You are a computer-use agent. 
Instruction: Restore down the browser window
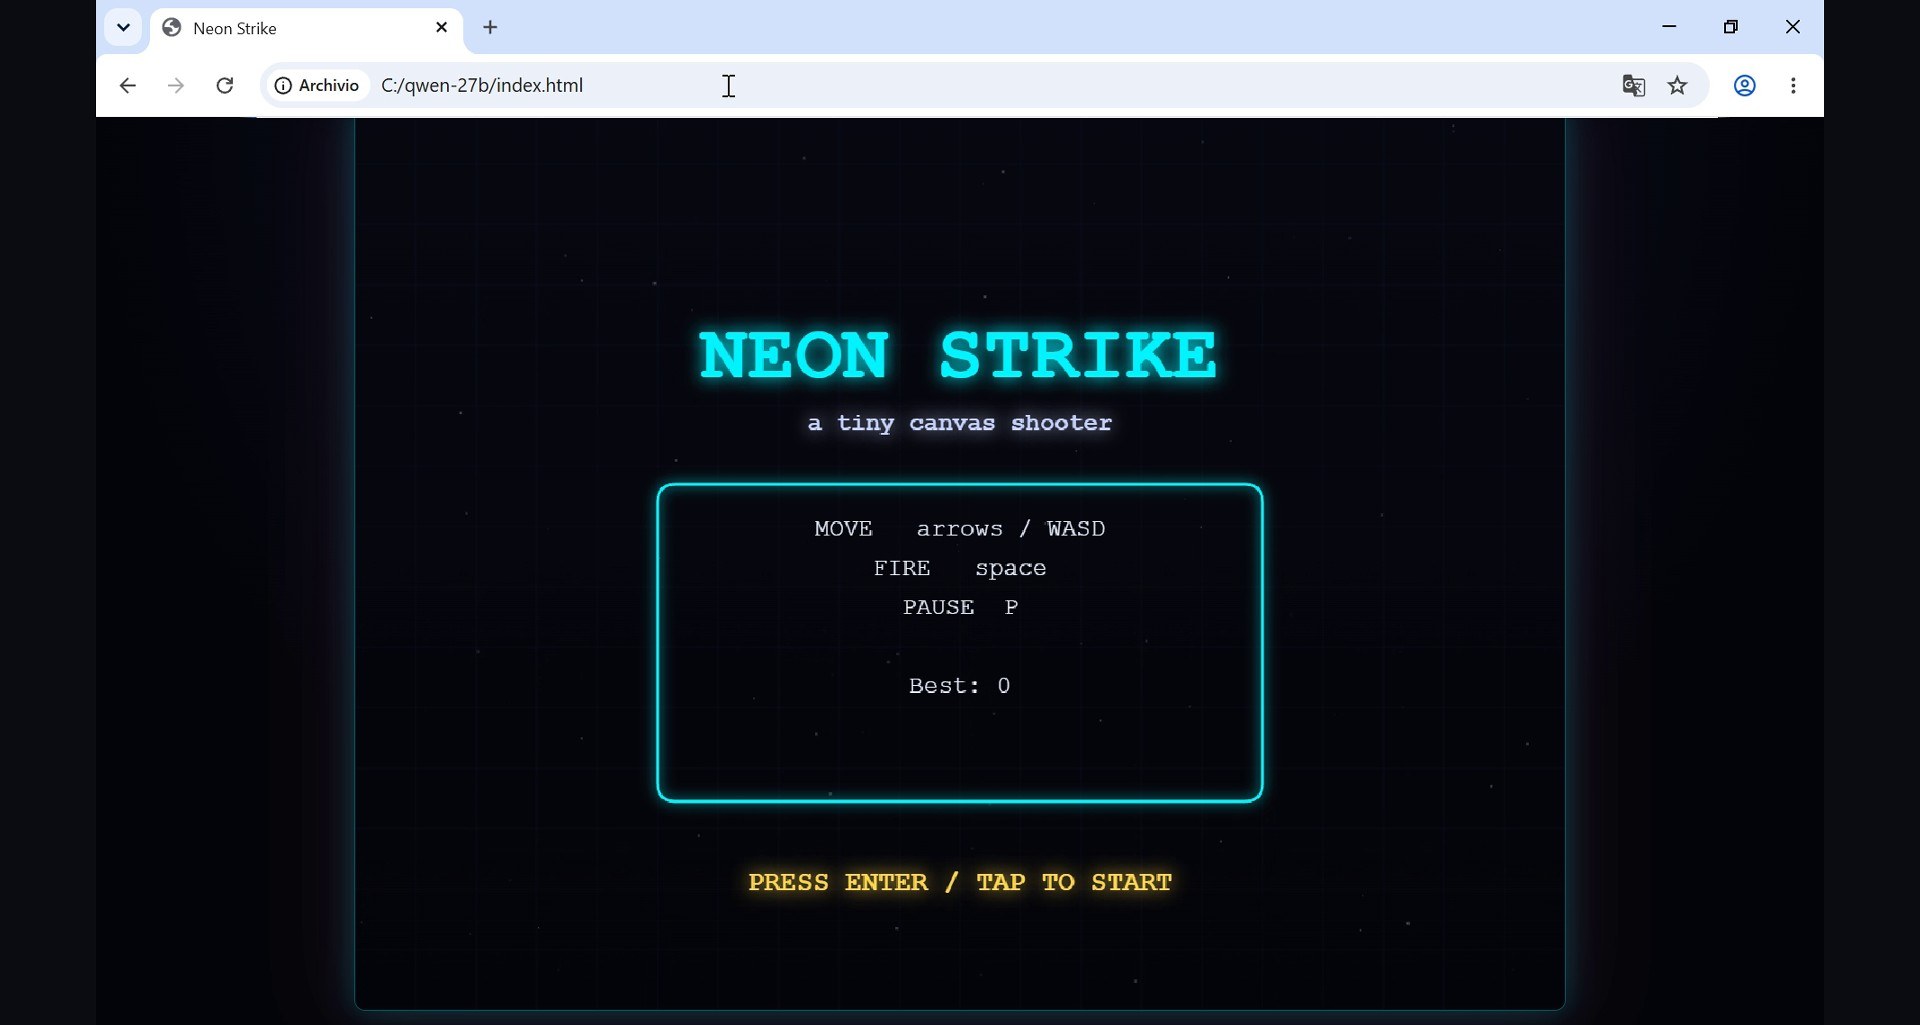(x=1731, y=27)
